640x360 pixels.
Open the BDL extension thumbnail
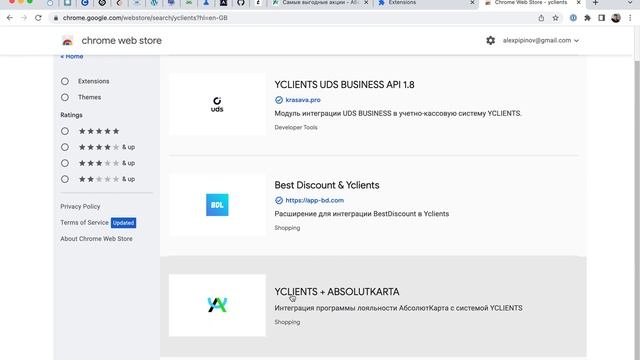(x=217, y=204)
